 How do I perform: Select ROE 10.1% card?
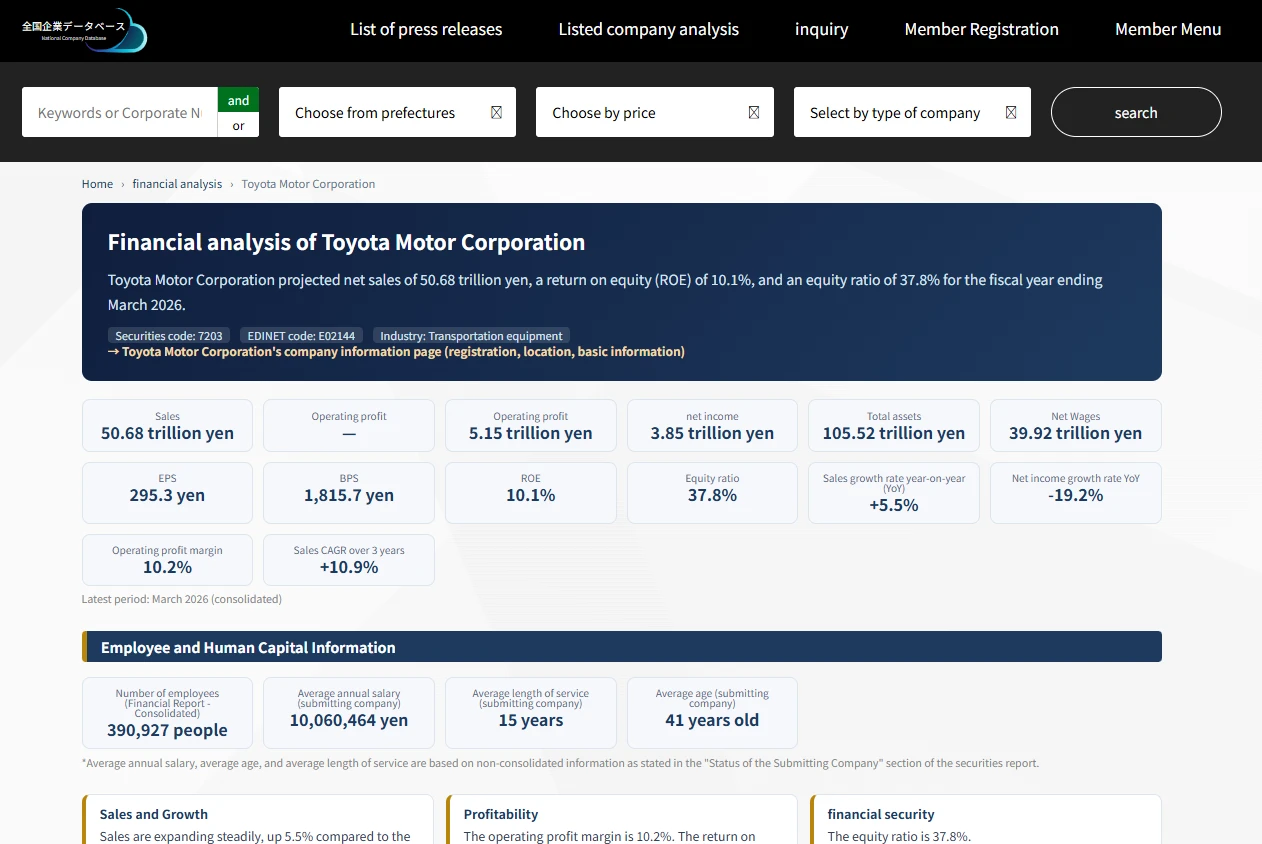[531, 493]
